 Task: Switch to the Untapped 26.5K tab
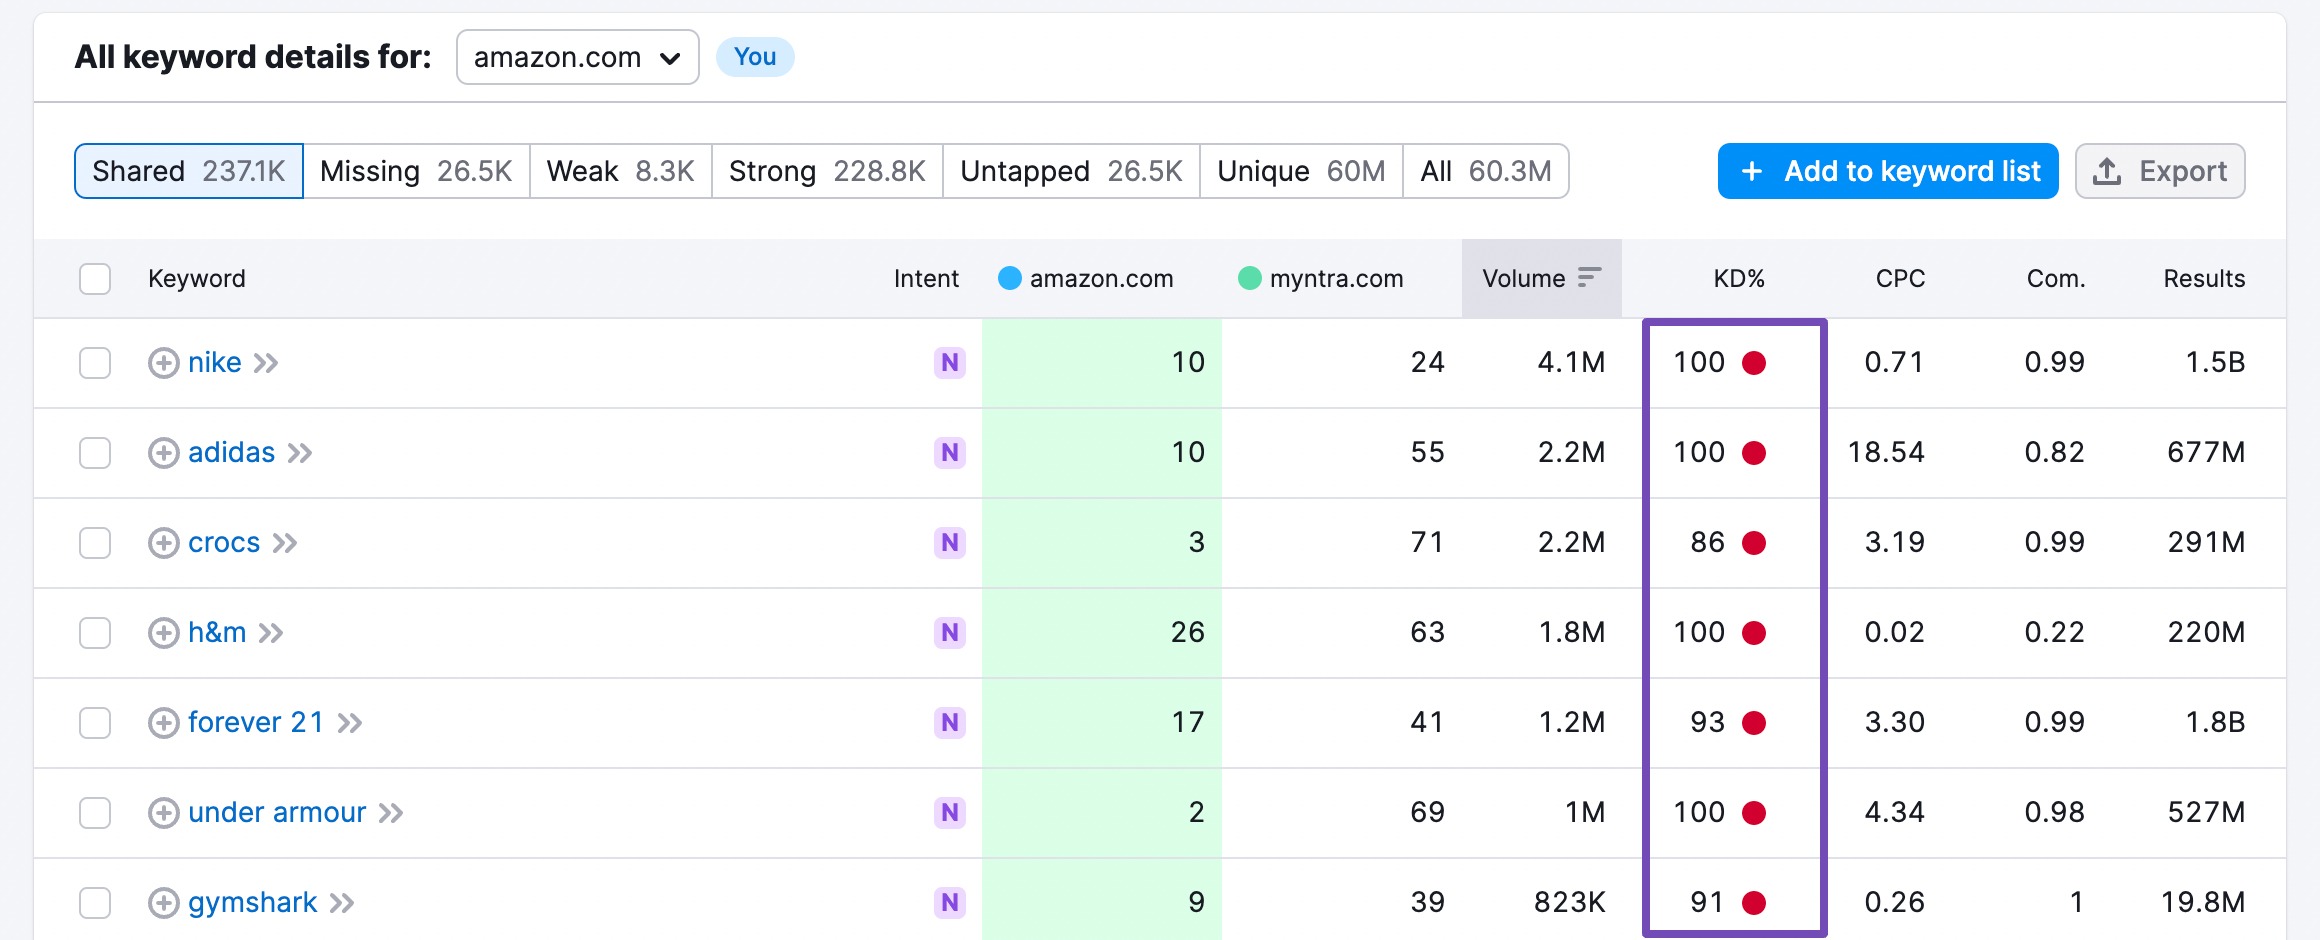click(x=1071, y=171)
